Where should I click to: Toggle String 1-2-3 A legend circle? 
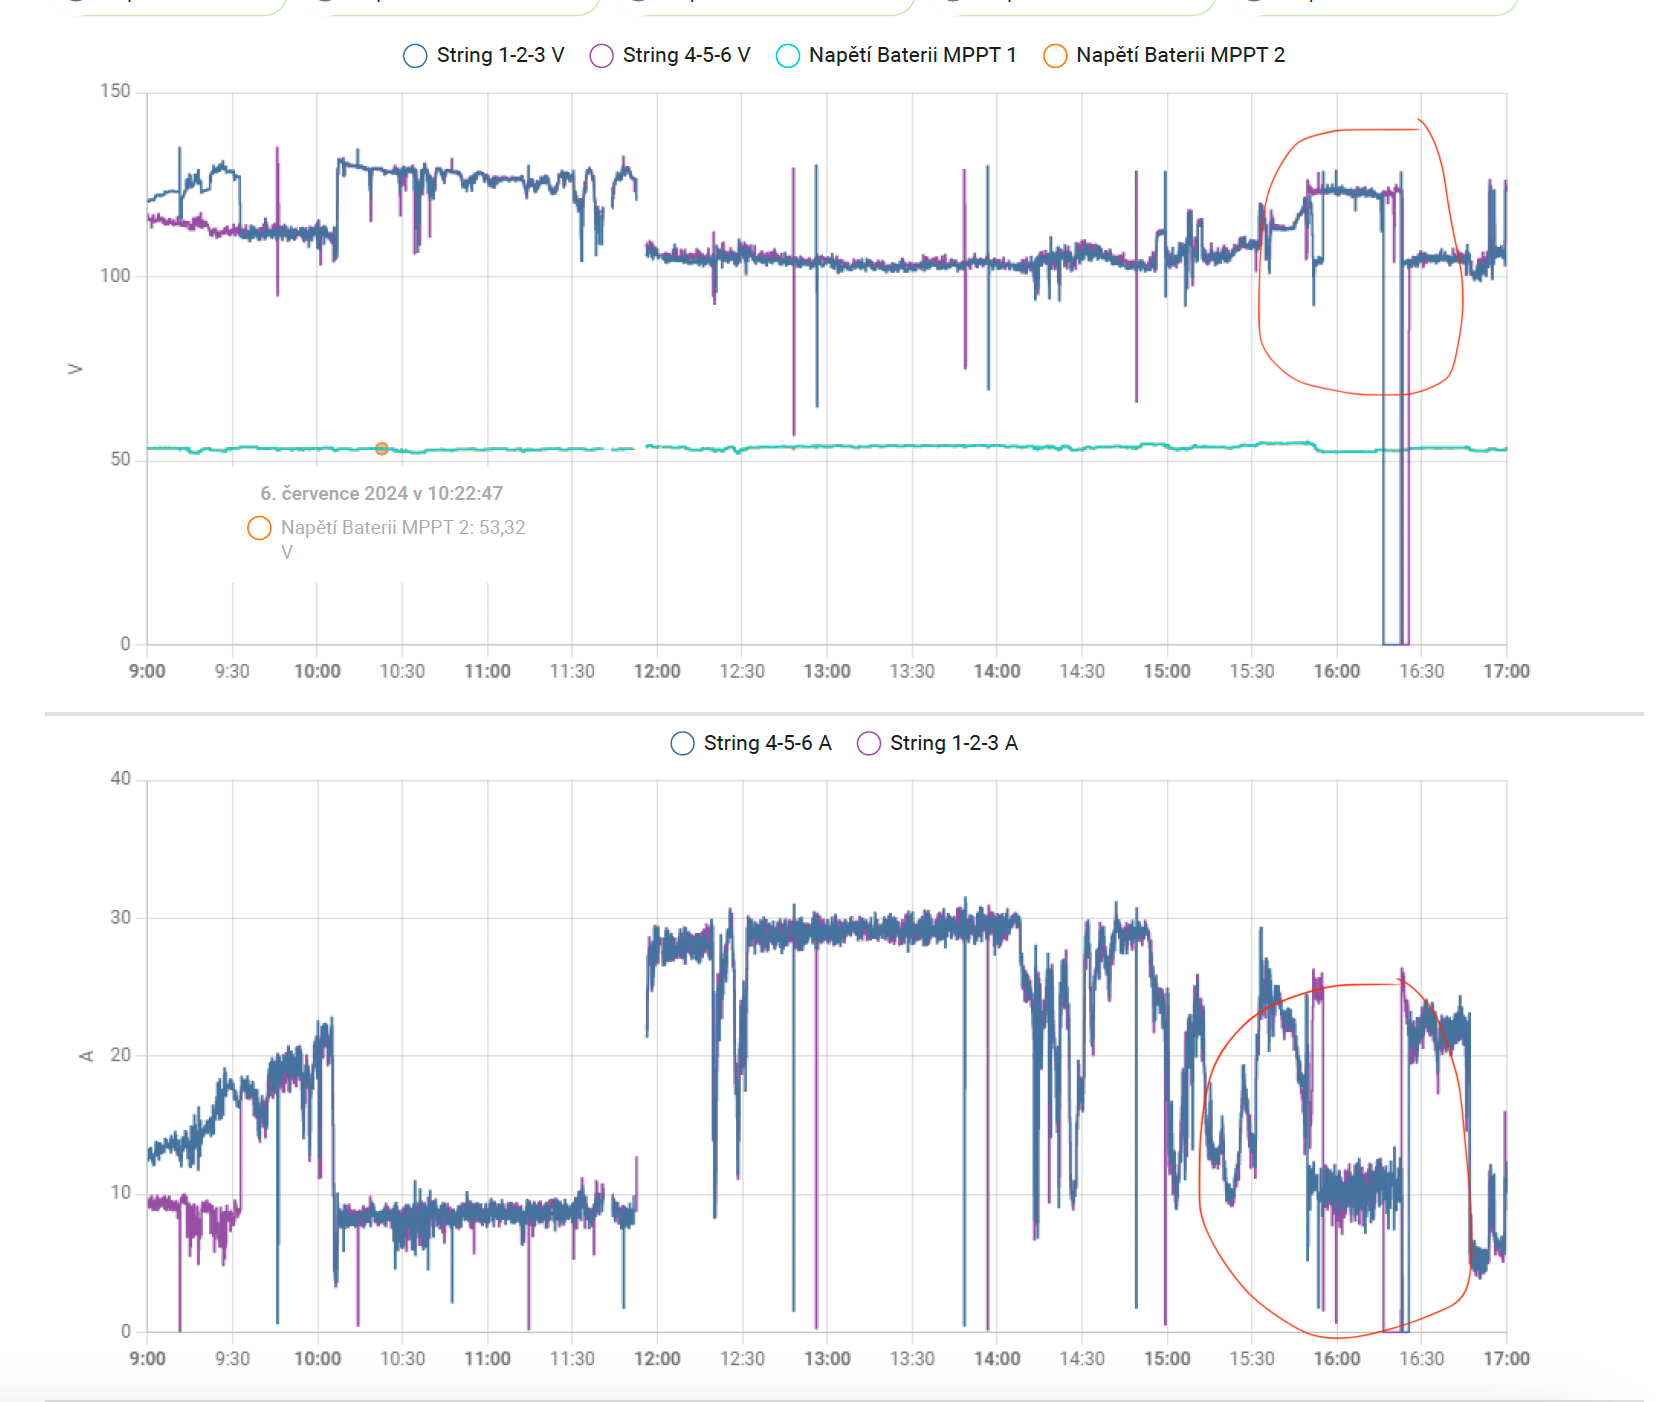(x=869, y=743)
